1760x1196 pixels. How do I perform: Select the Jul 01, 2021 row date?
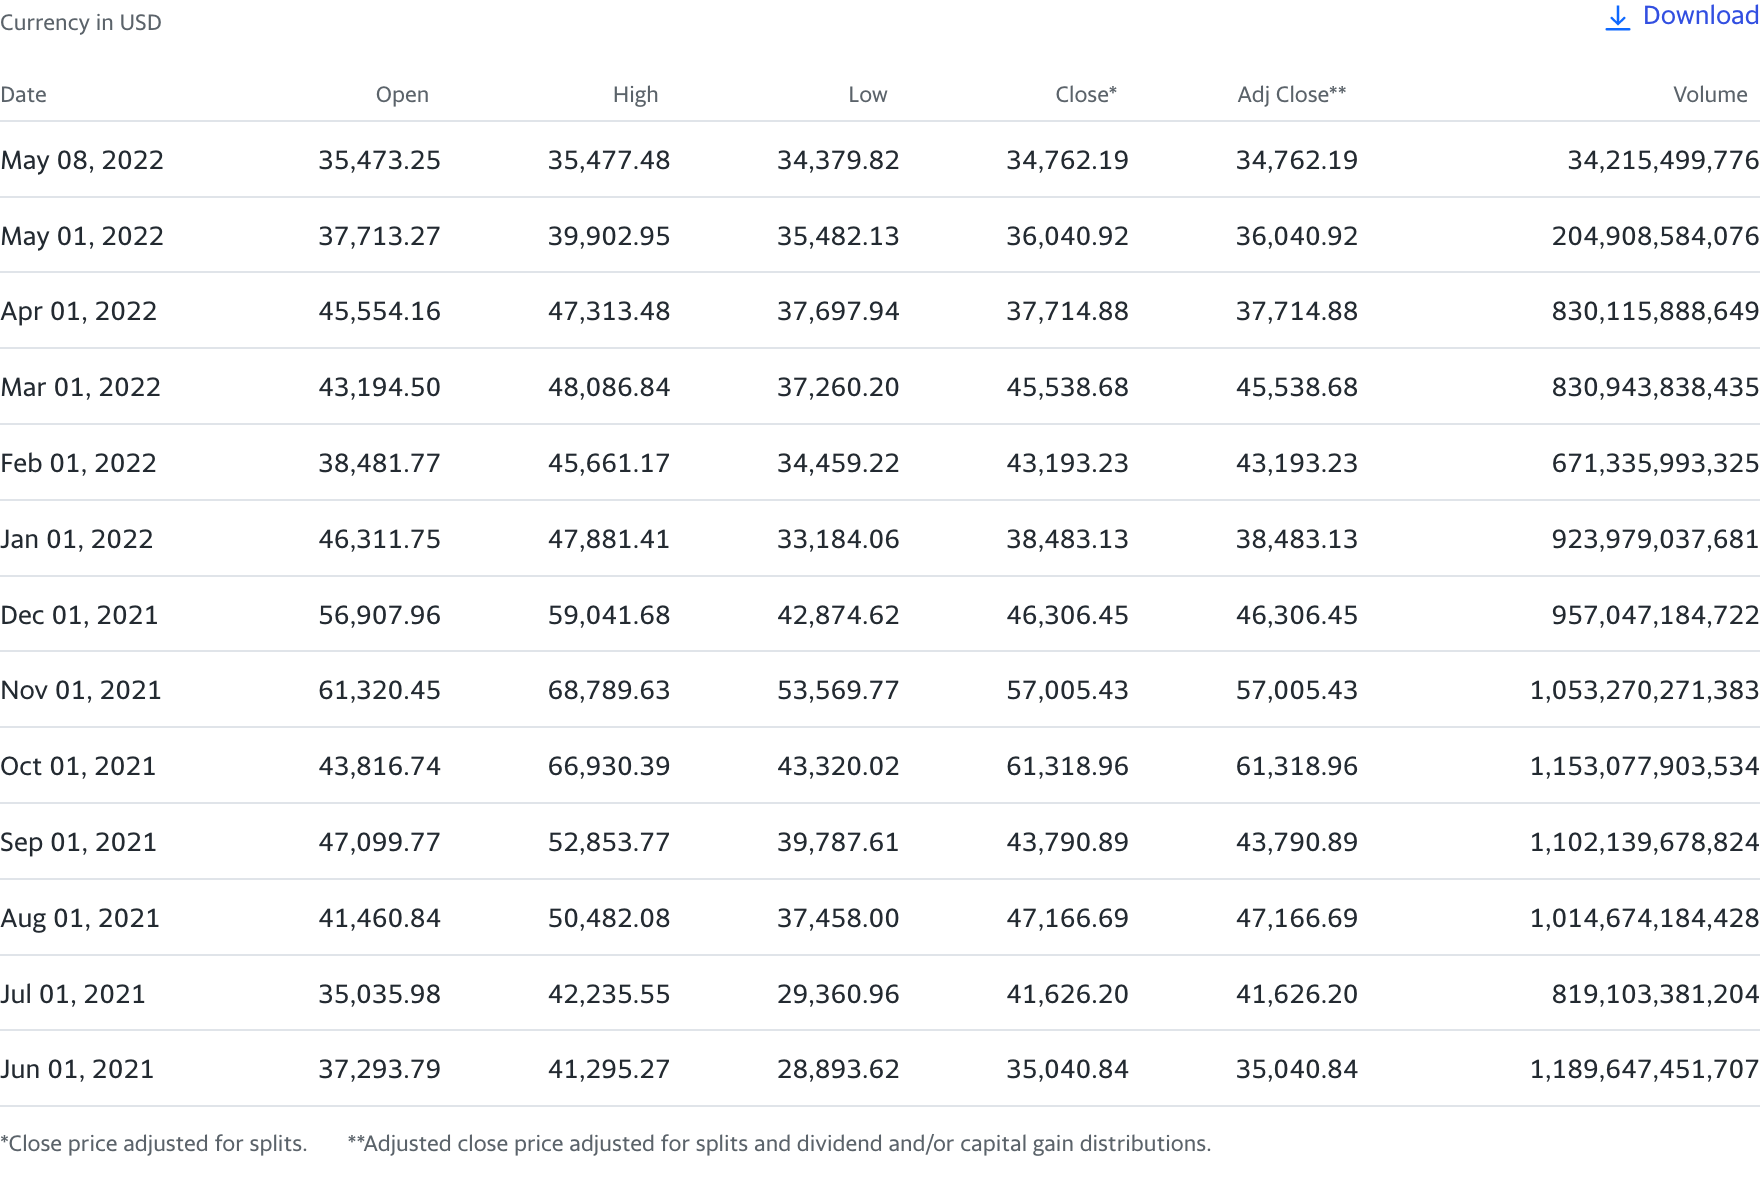point(73,995)
